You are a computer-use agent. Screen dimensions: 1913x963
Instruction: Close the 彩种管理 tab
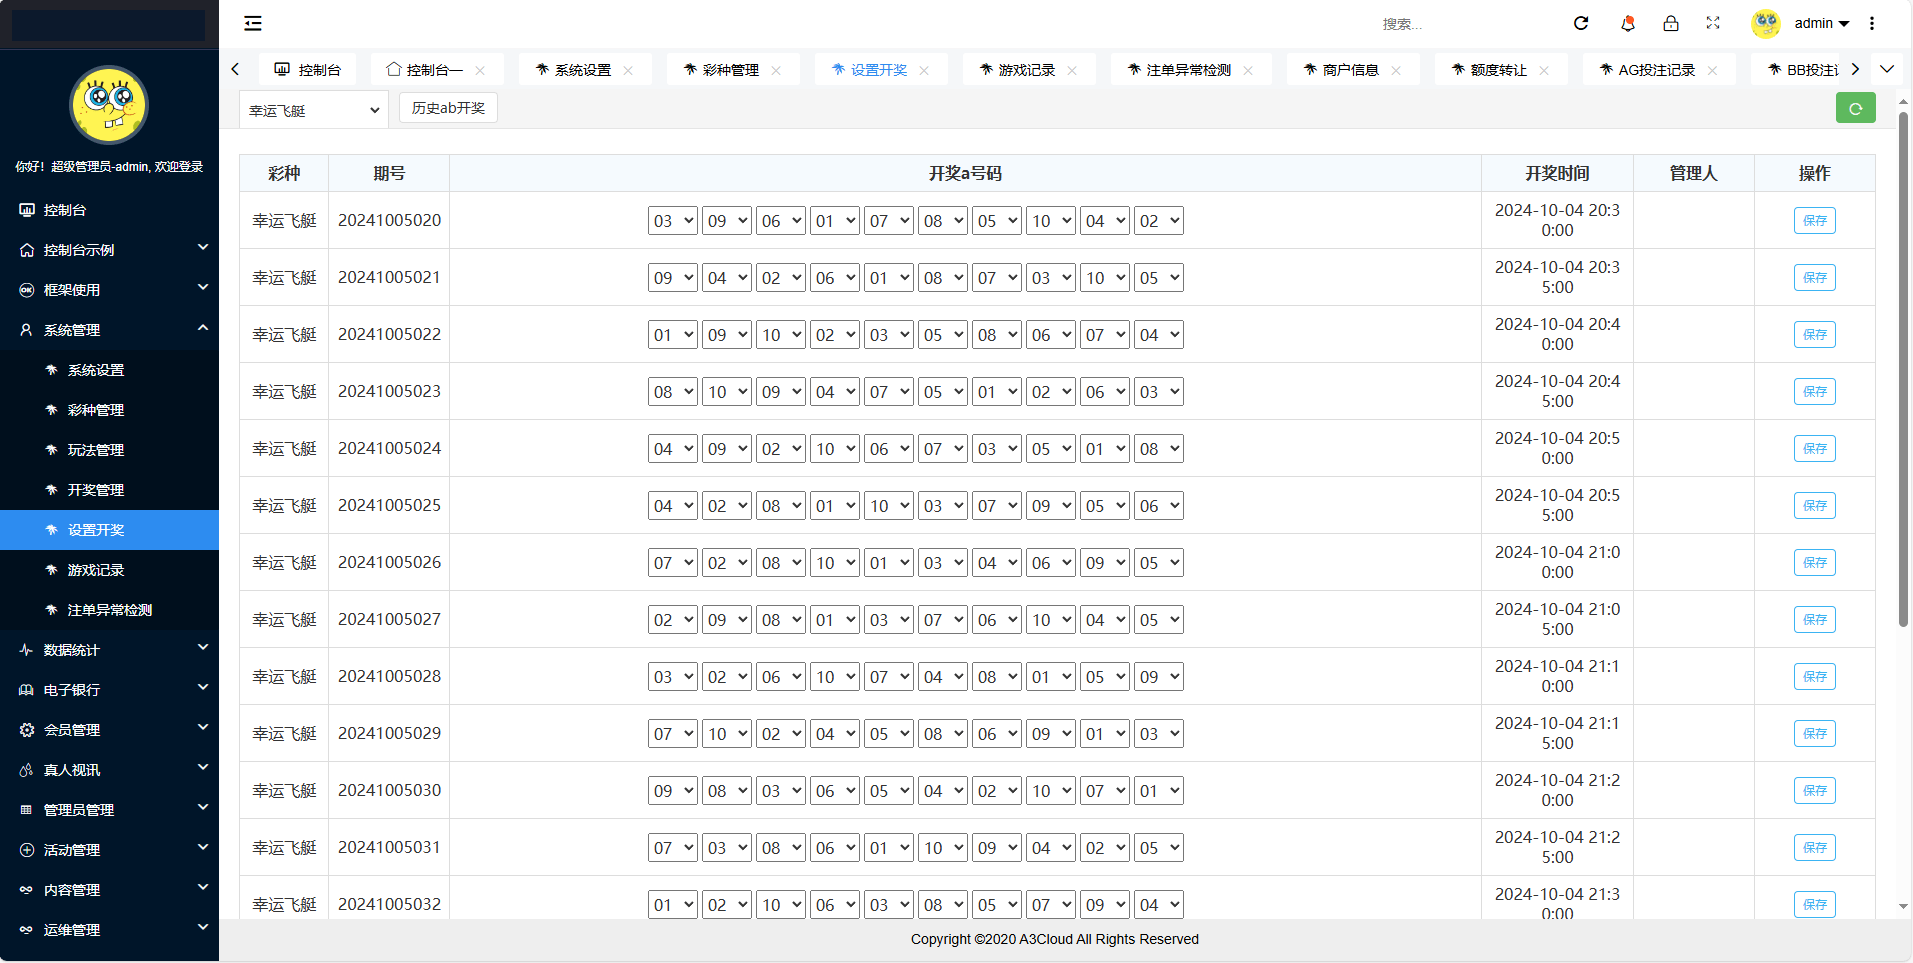click(776, 70)
